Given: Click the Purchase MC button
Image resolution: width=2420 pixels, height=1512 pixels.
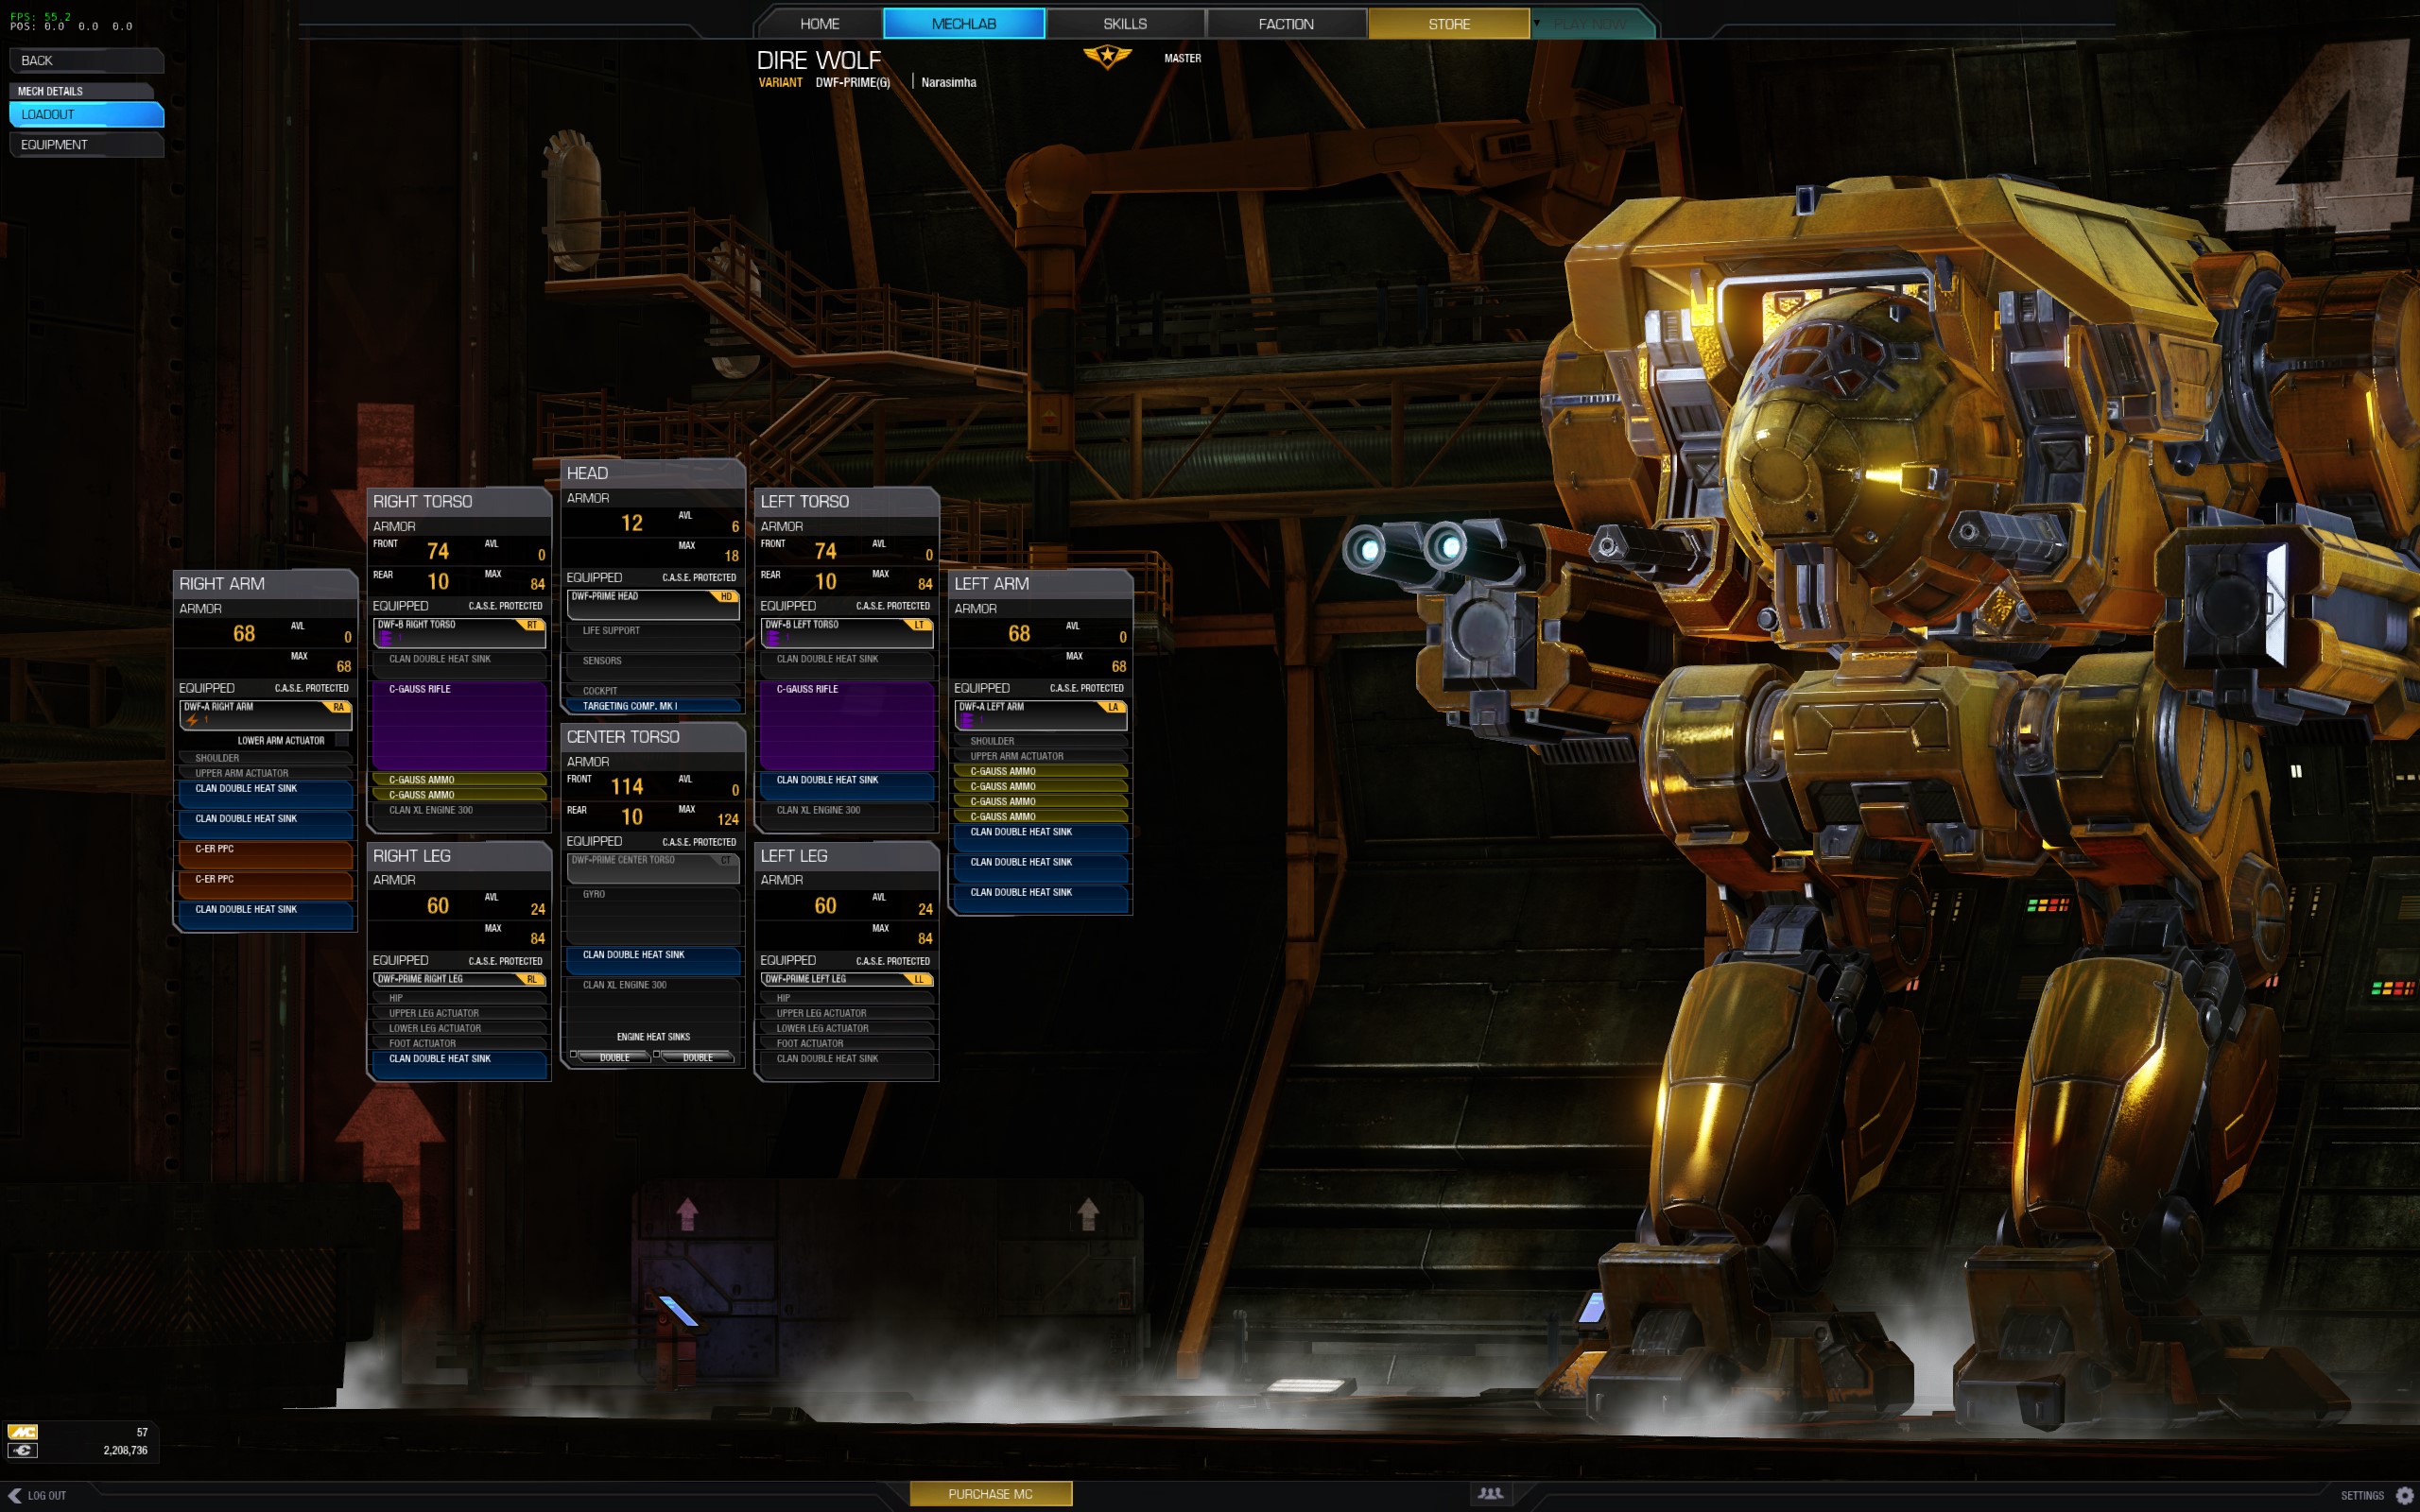Looking at the screenshot, I should pyautogui.click(x=990, y=1494).
